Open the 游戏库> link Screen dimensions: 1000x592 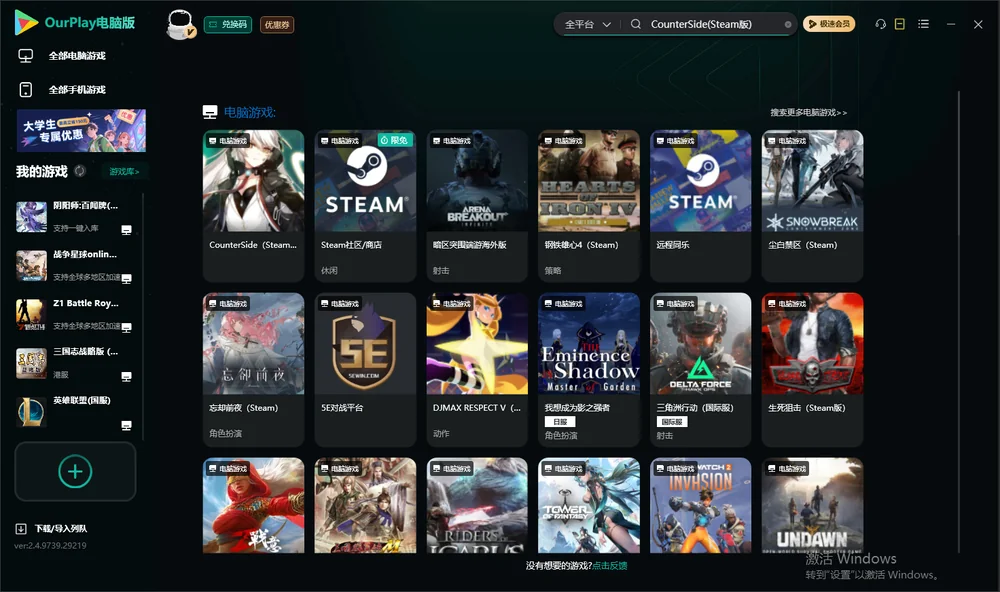click(x=124, y=172)
